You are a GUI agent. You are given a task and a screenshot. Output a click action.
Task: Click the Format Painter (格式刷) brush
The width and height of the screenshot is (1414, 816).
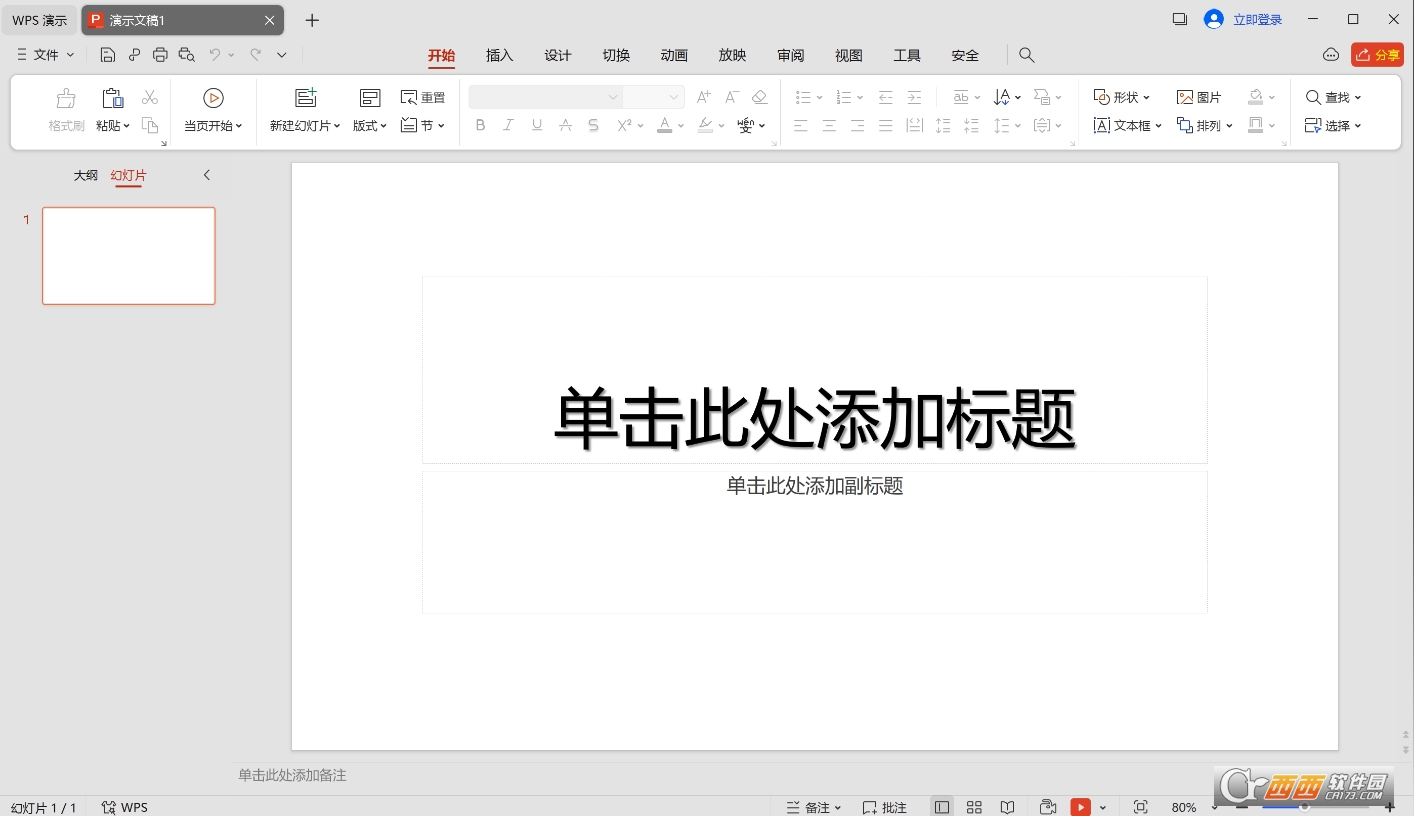tap(66, 98)
